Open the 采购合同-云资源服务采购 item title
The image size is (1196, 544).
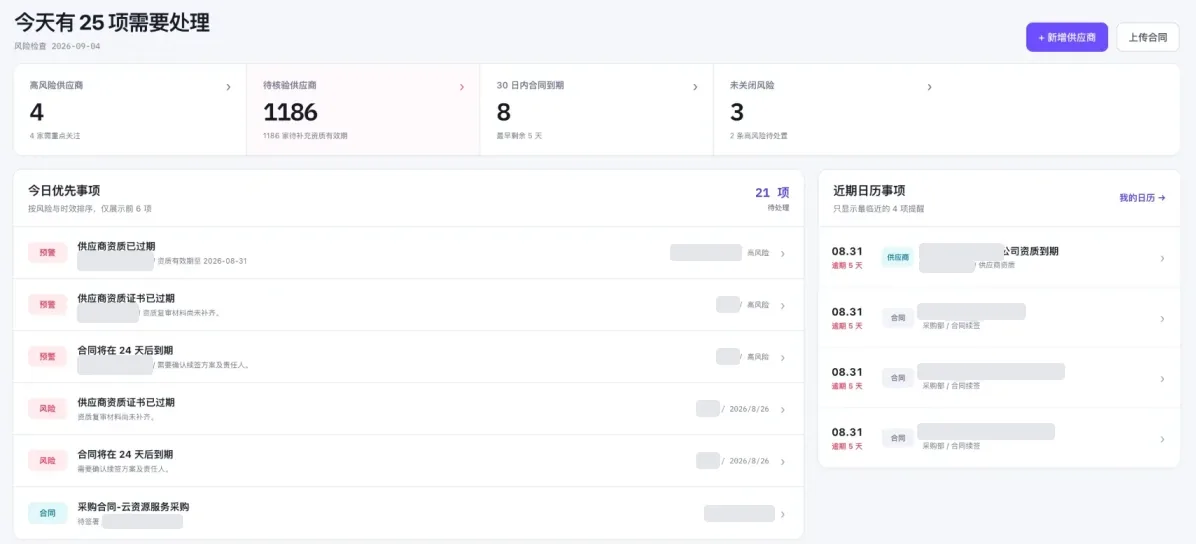point(133,507)
